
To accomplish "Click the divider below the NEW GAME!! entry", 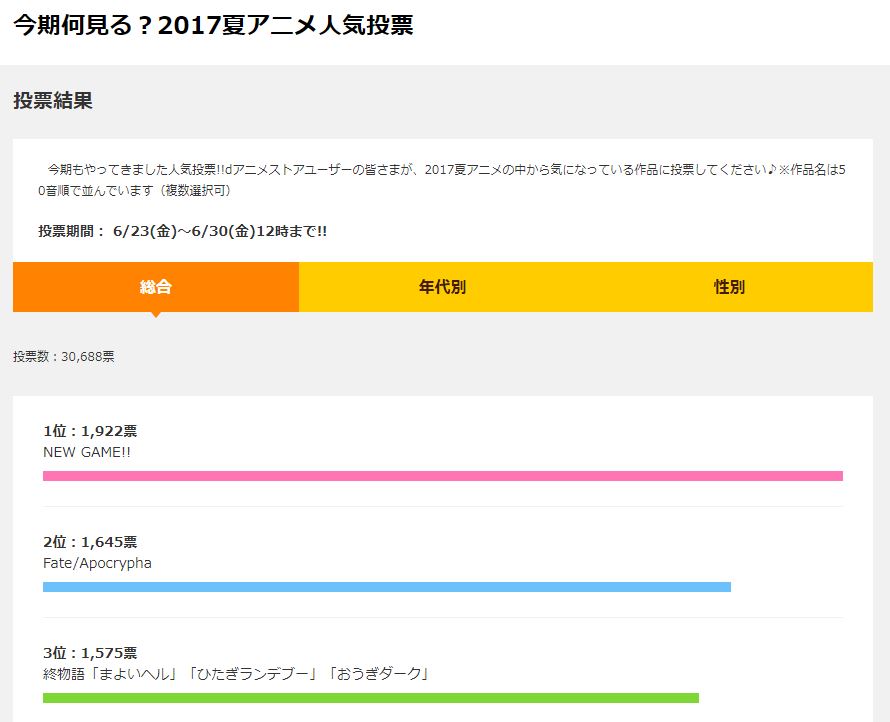I will pyautogui.click(x=443, y=506).
